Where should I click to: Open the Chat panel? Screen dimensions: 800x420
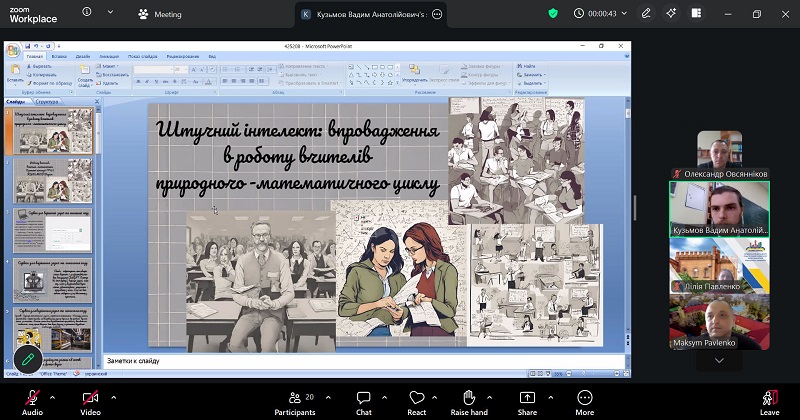364,403
